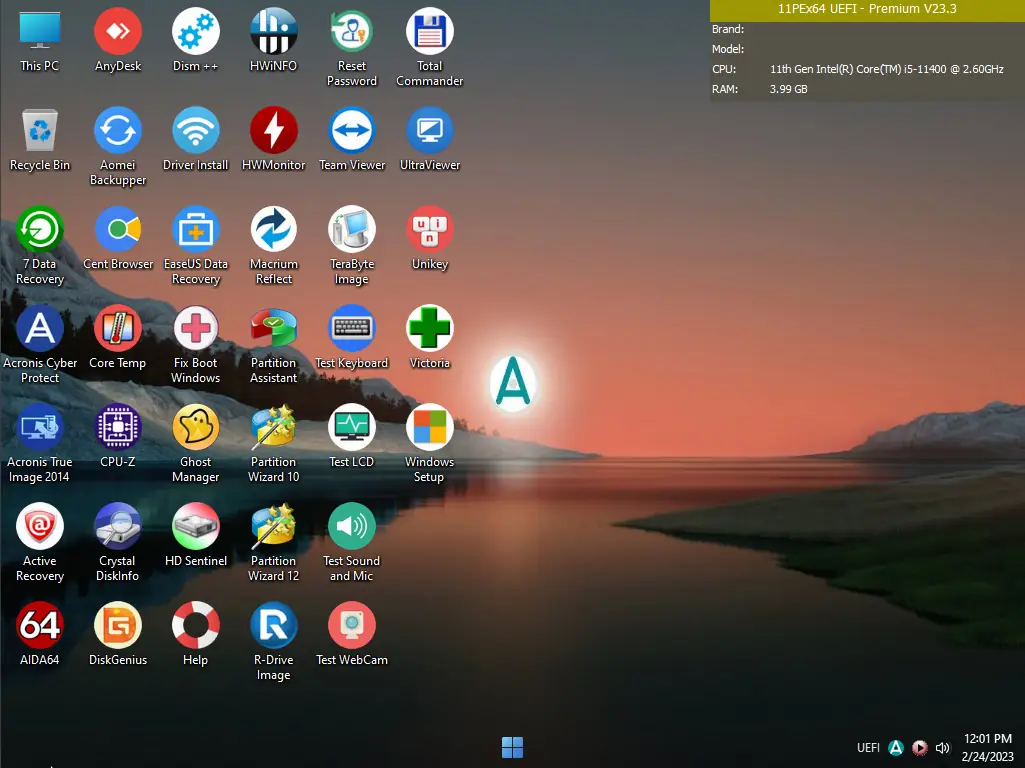
Task: Click the 11PEx64 UEFI Premium V23.3 header
Action: [x=867, y=10]
